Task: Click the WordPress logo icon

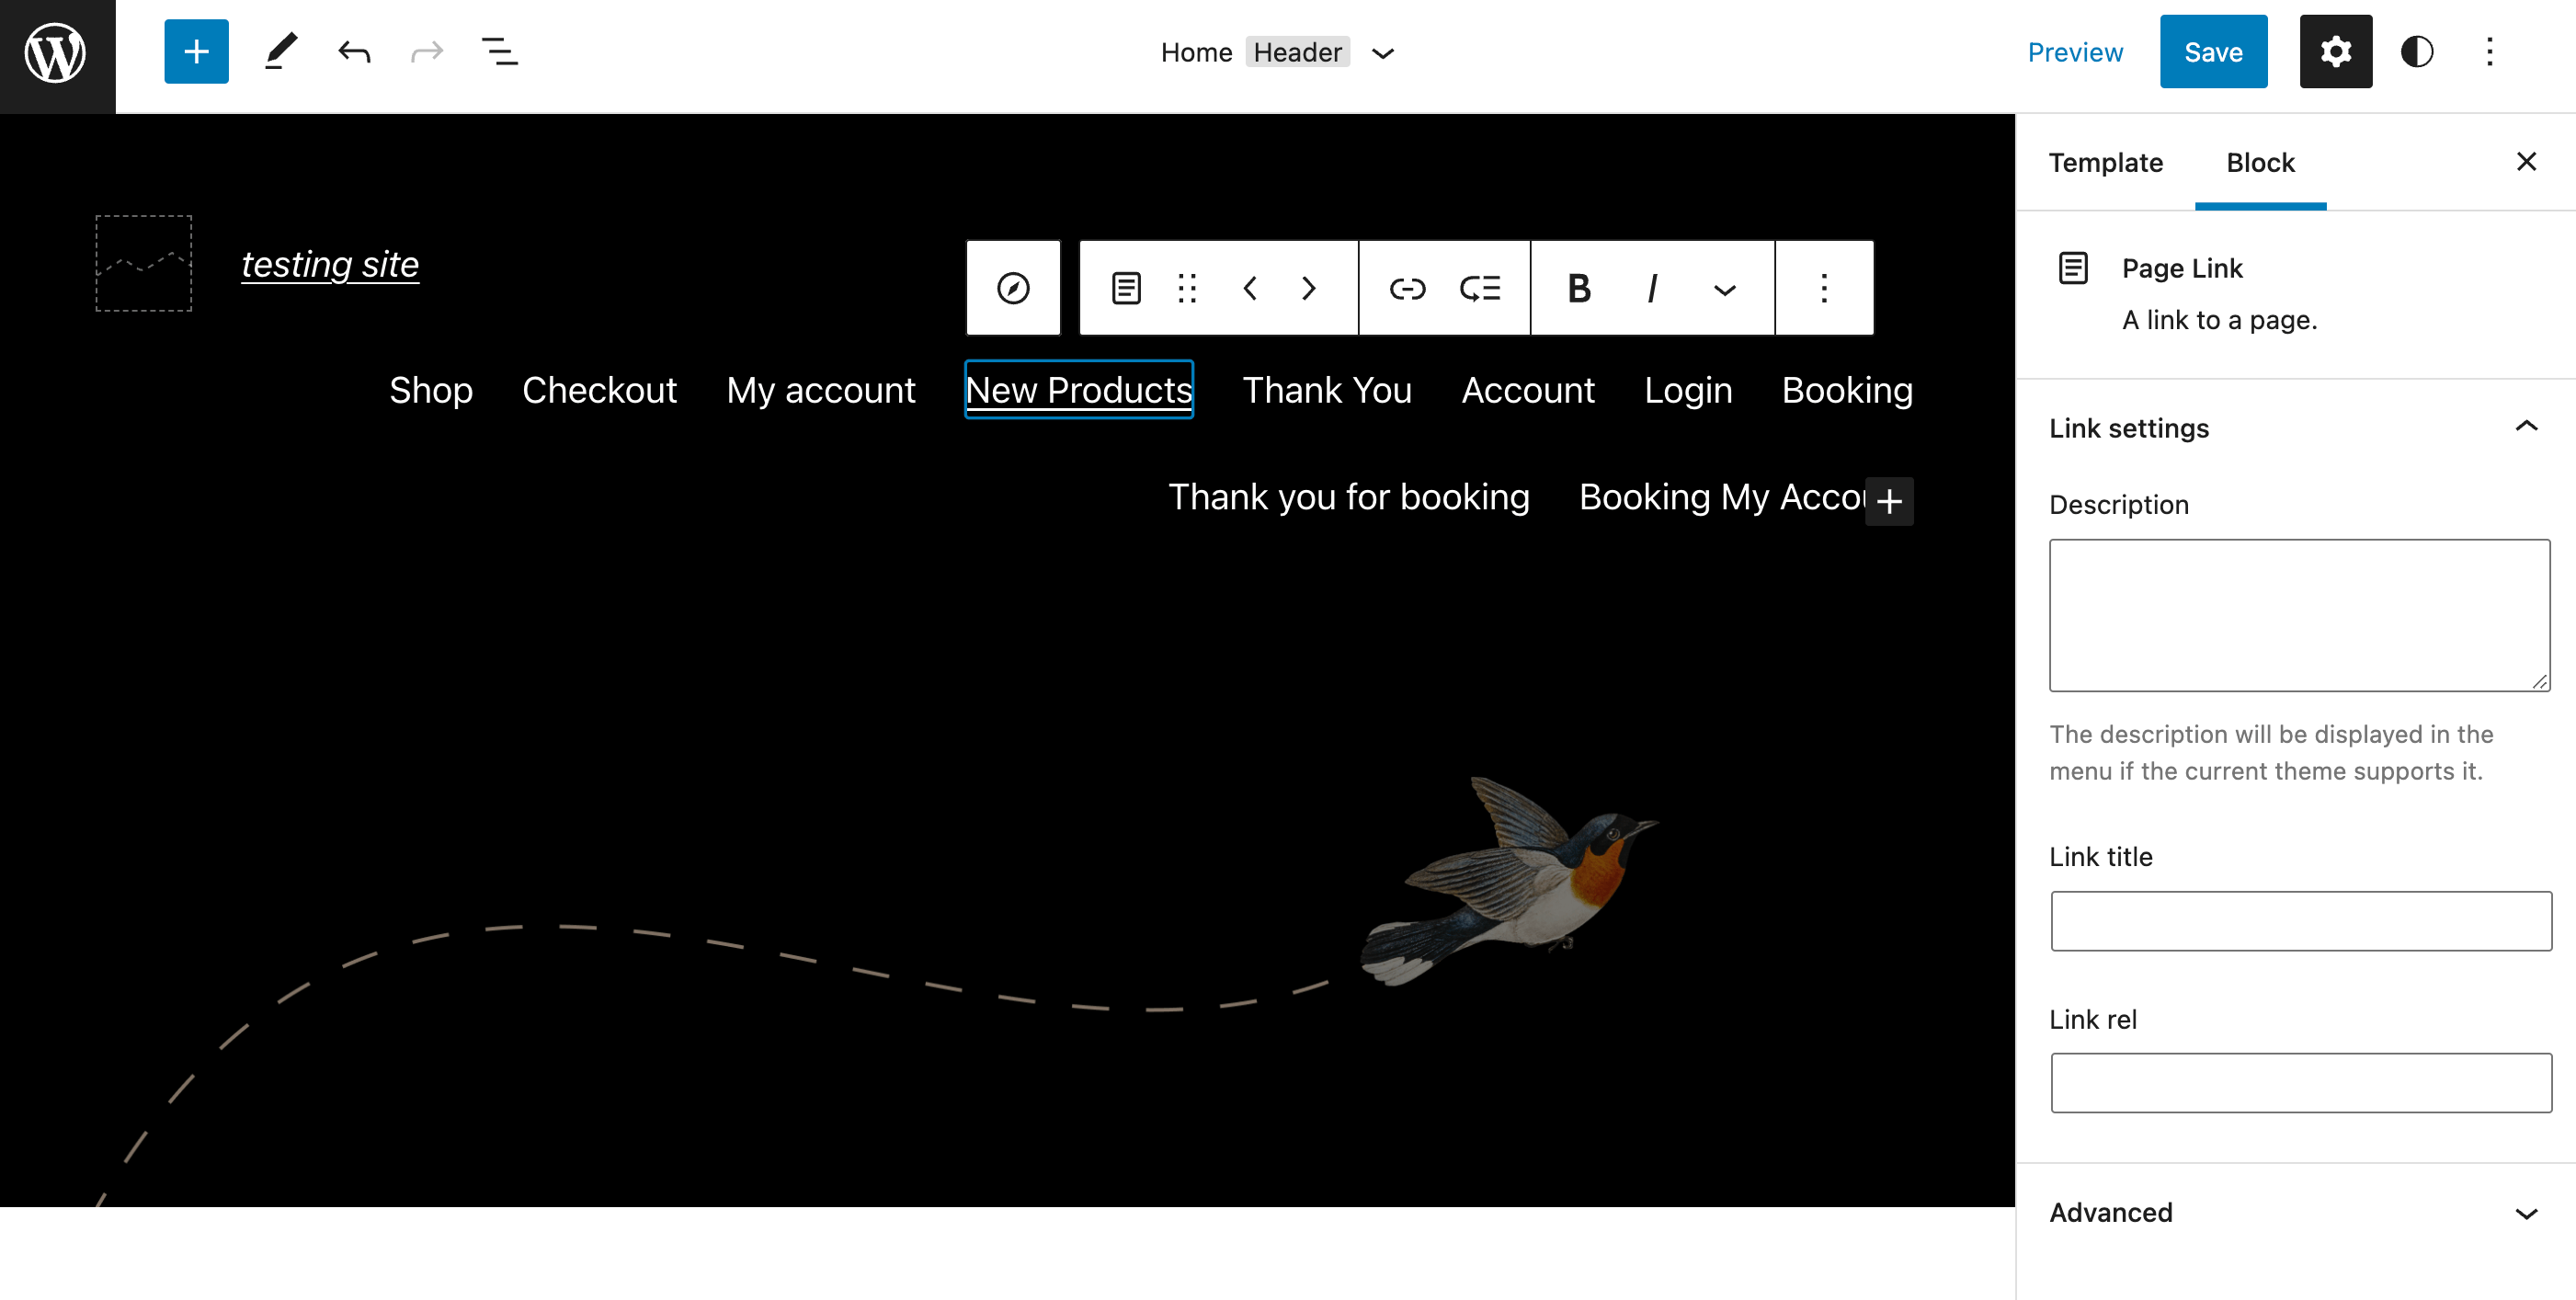Action: pyautogui.click(x=56, y=54)
